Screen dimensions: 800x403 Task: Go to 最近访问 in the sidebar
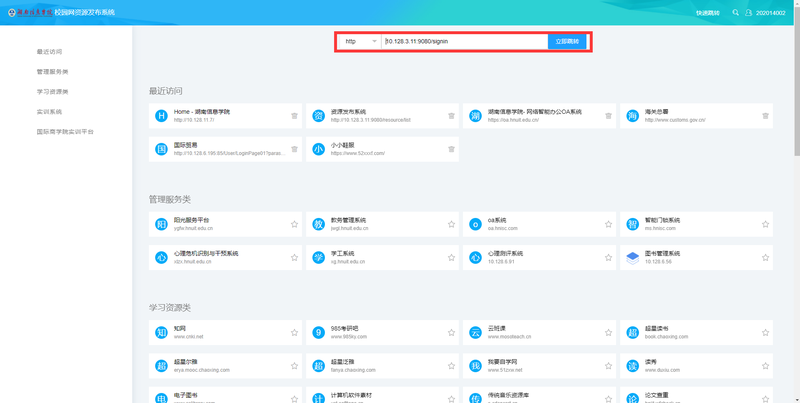tap(49, 52)
